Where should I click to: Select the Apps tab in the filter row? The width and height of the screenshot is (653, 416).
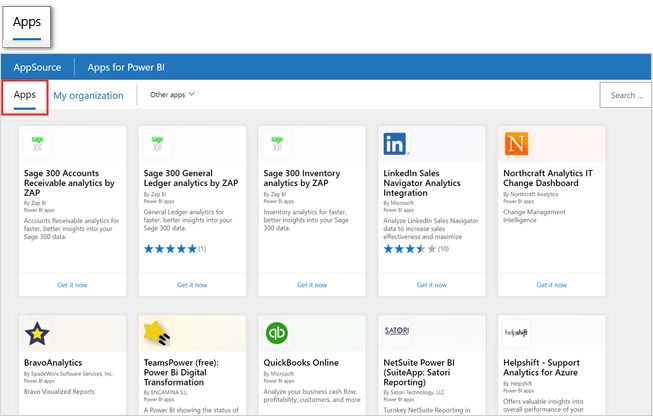coord(25,97)
